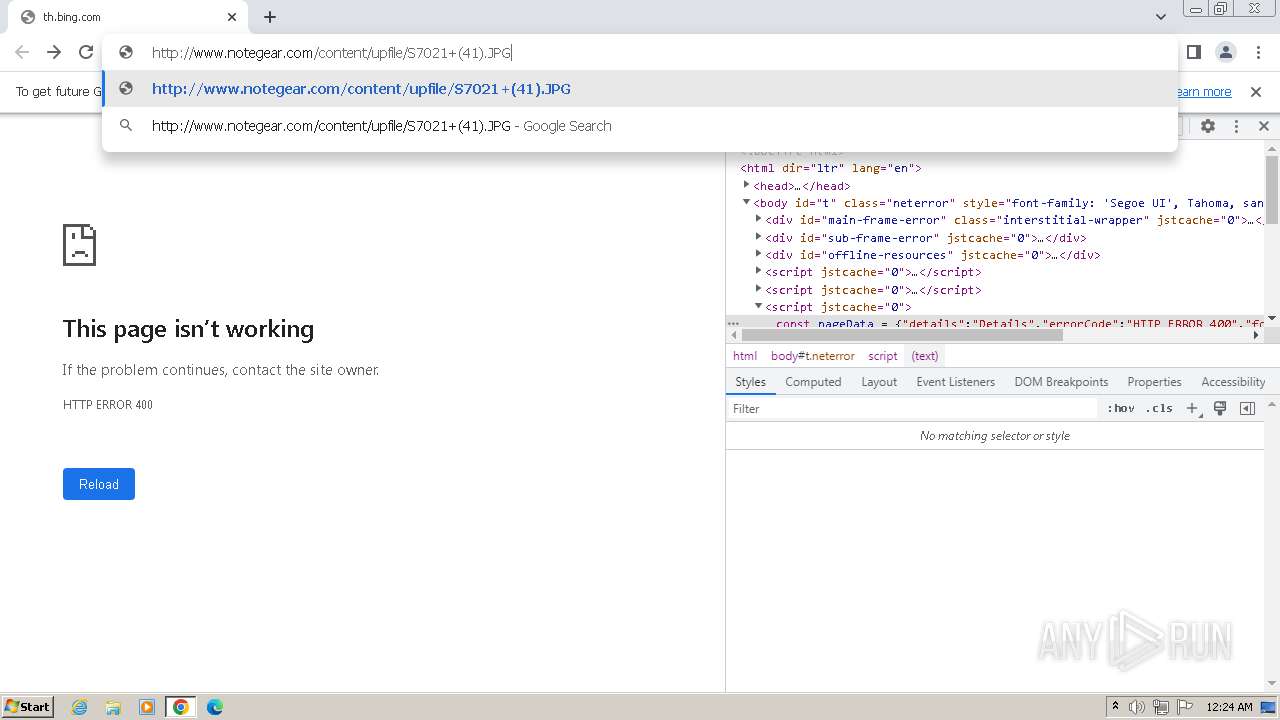1280x720 pixels.
Task: Expand the sub-frame-error div
Action: click(x=759, y=237)
